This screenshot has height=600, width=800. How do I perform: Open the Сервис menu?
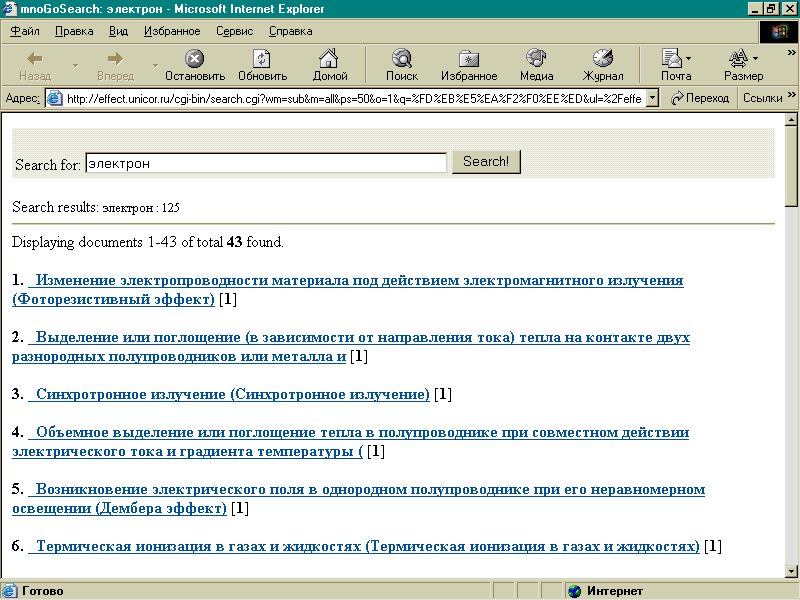234,31
